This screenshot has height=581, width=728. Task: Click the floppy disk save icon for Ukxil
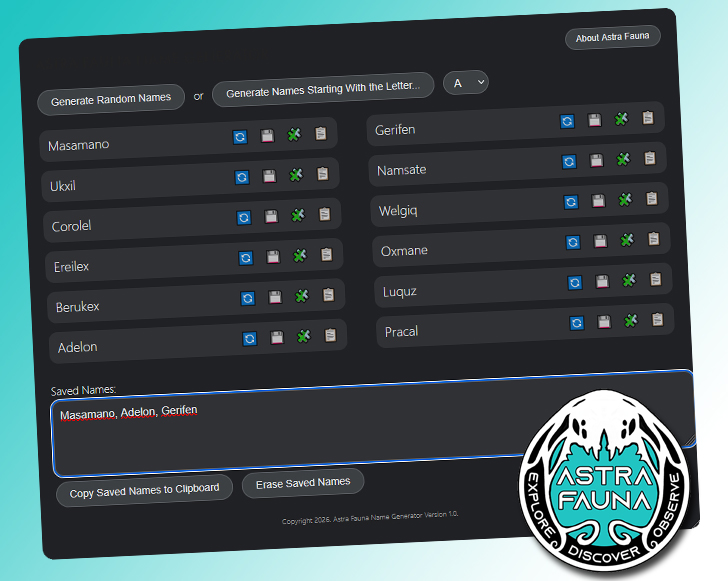pos(269,176)
